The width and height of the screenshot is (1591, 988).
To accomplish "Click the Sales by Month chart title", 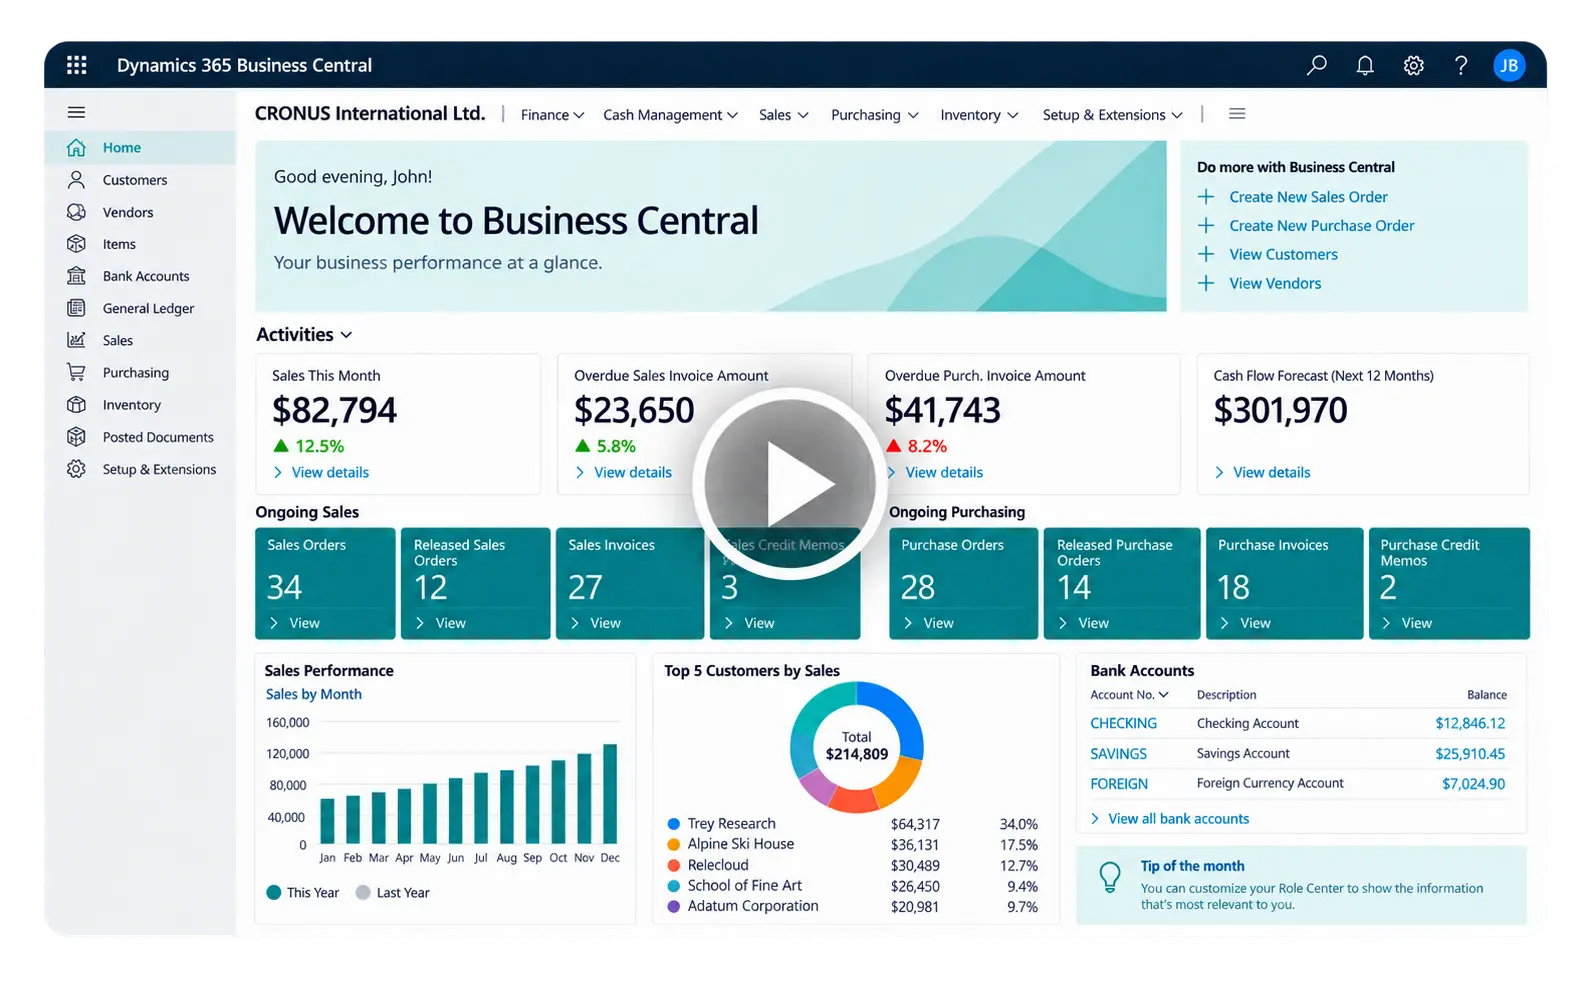I will coord(313,694).
